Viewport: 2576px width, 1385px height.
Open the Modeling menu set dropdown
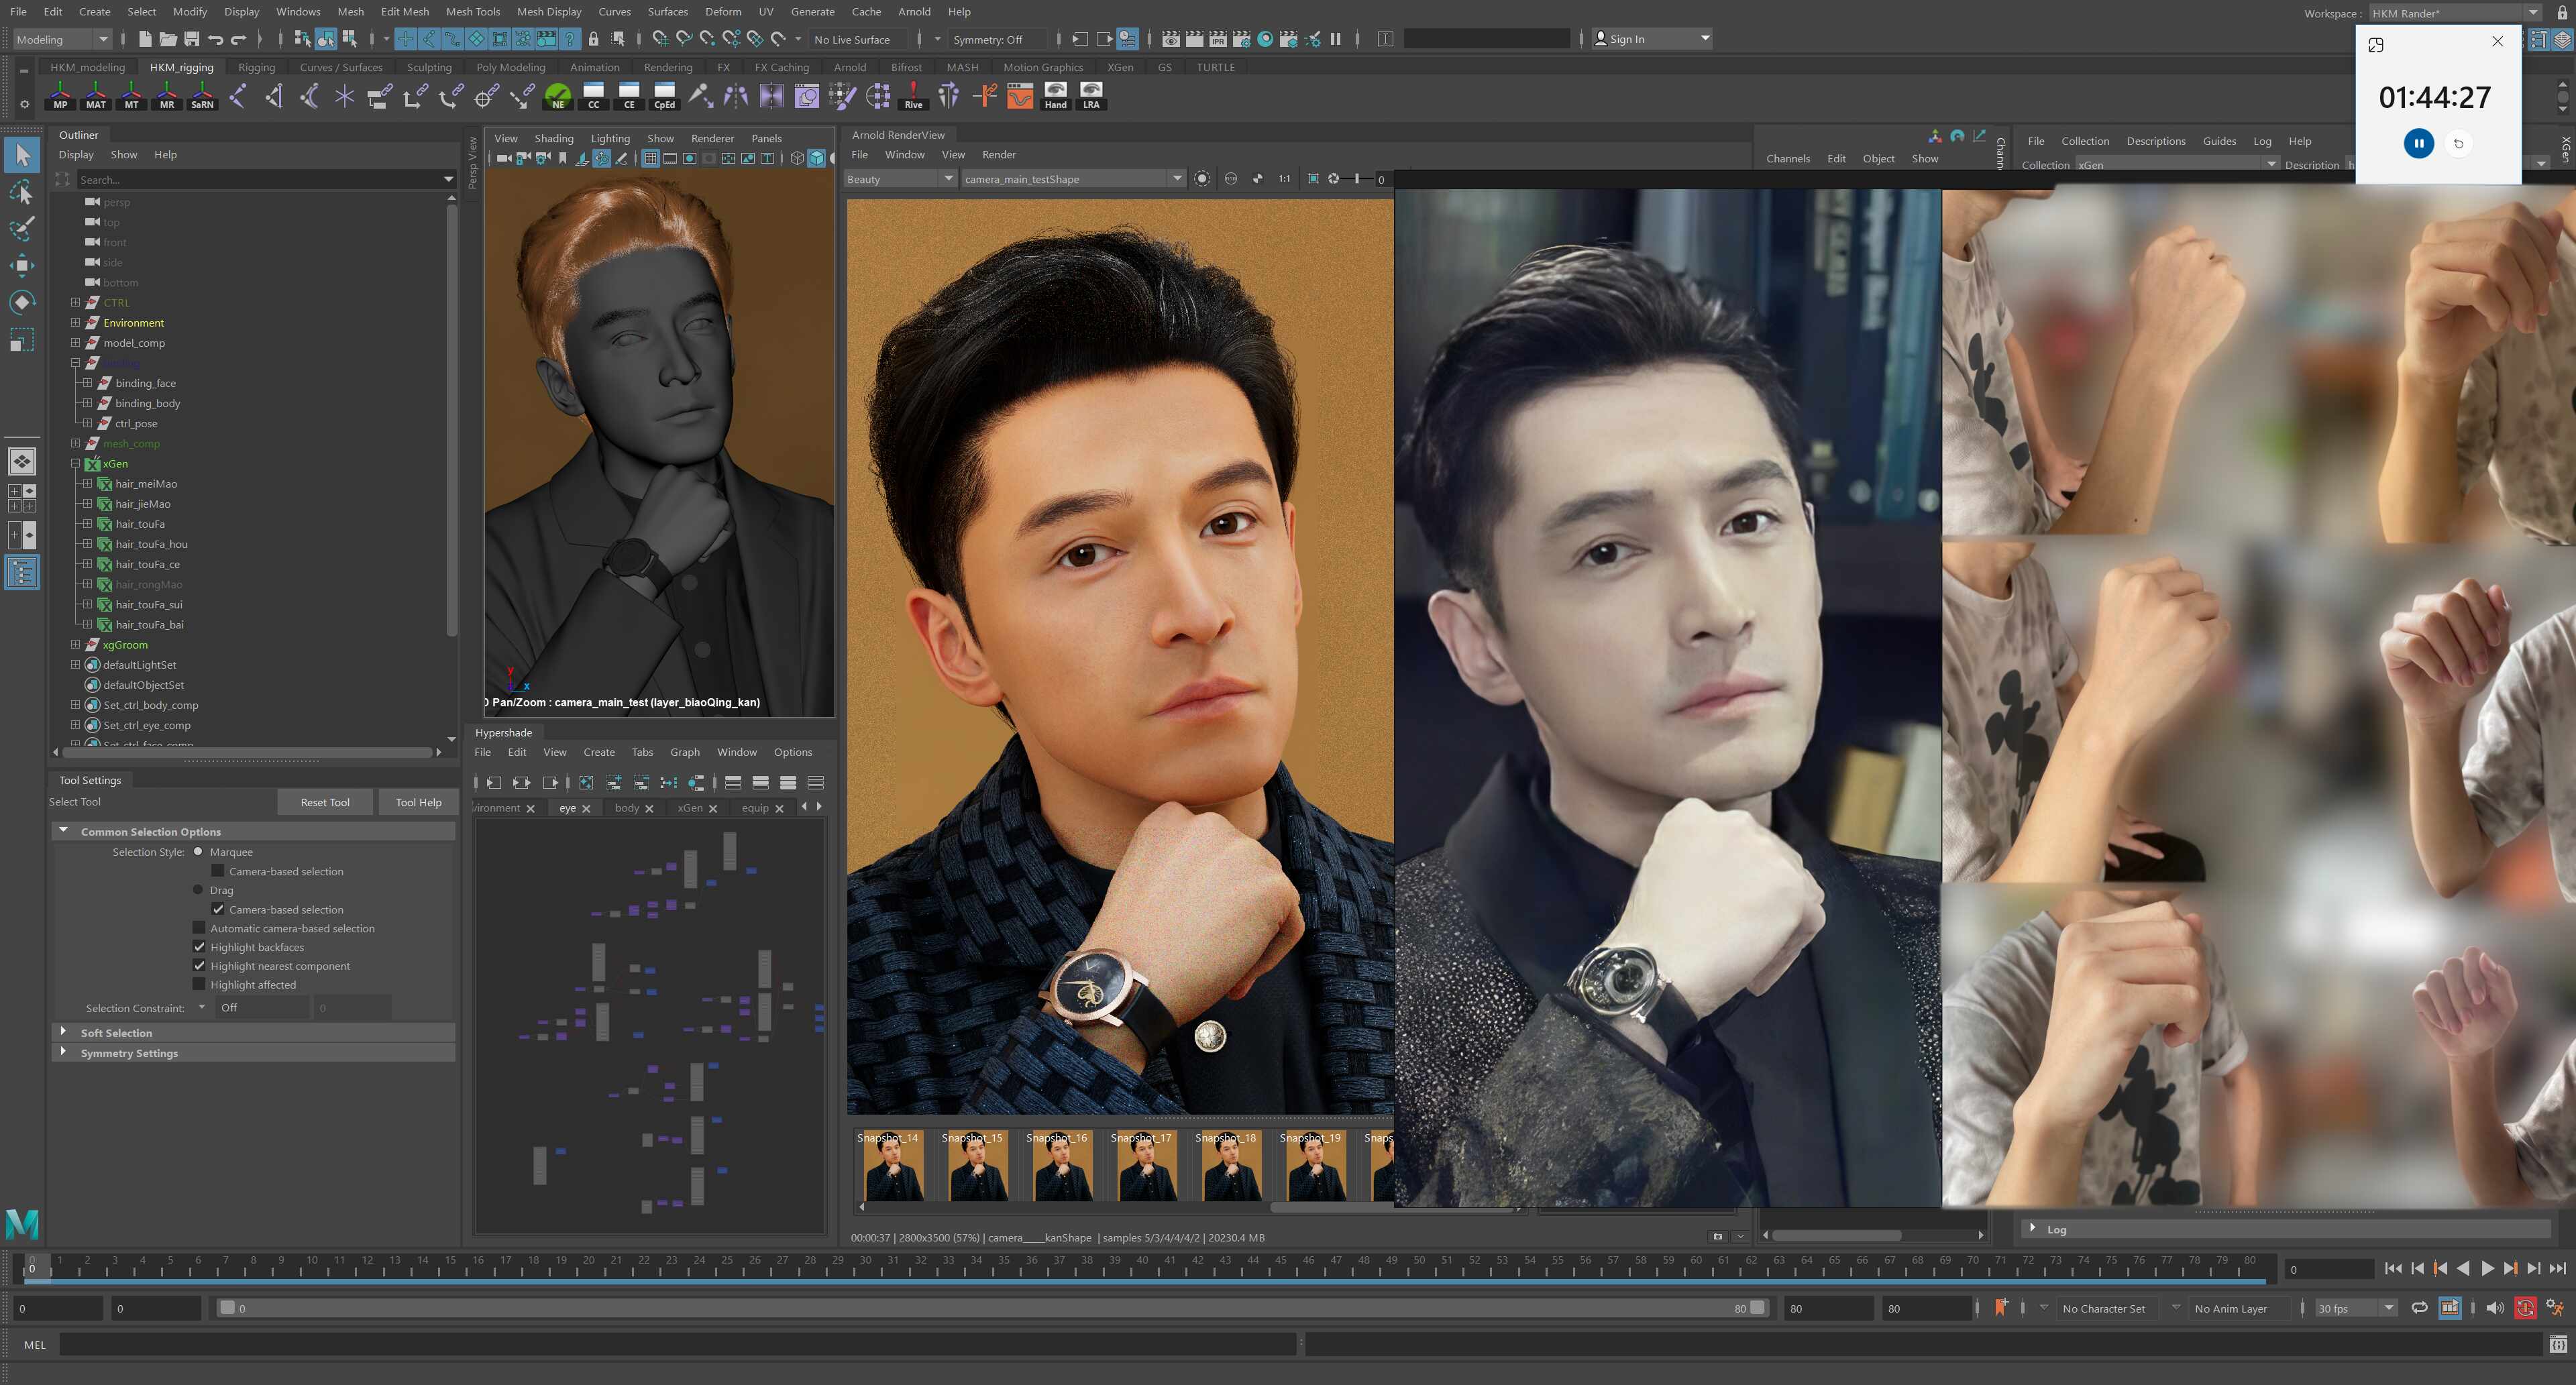(x=61, y=39)
